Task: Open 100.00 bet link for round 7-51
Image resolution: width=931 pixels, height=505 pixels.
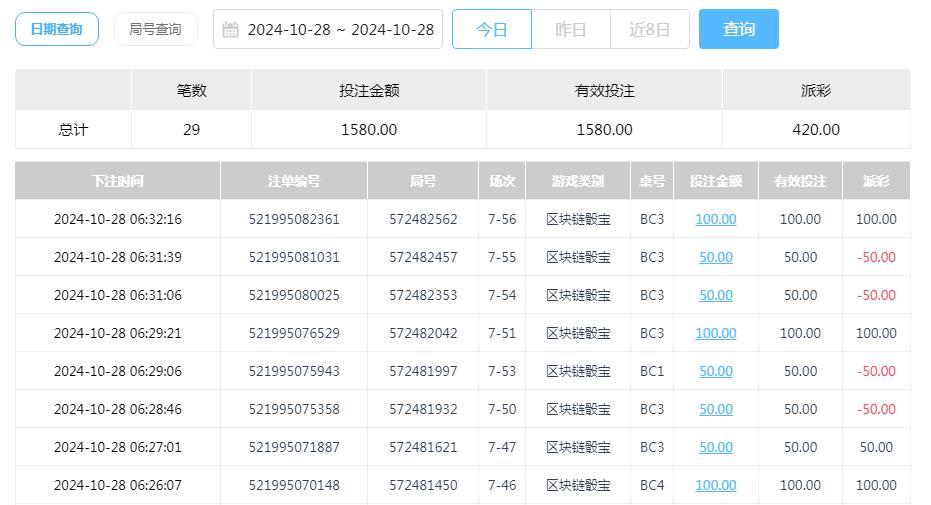Action: pos(715,333)
